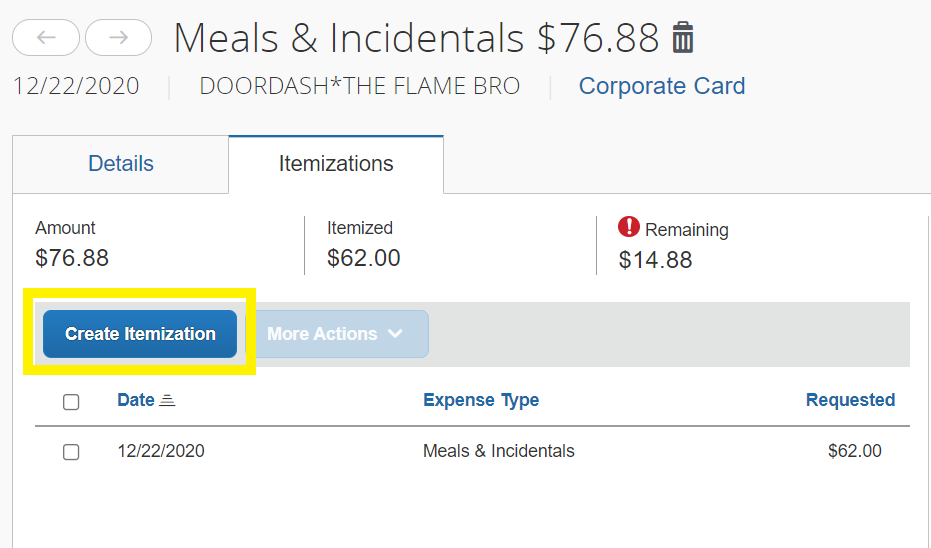Click the $14.88 Remaining amount
The width and height of the screenshot is (931, 548).
pos(655,260)
